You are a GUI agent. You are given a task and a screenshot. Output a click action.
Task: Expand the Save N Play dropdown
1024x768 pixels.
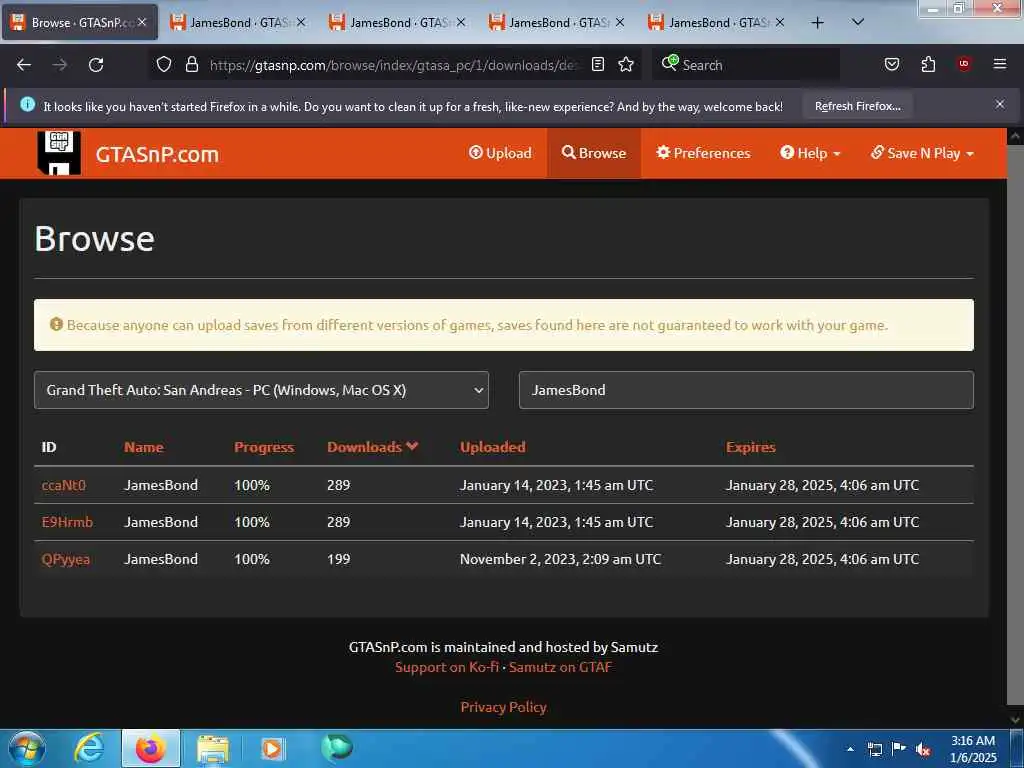(922, 153)
